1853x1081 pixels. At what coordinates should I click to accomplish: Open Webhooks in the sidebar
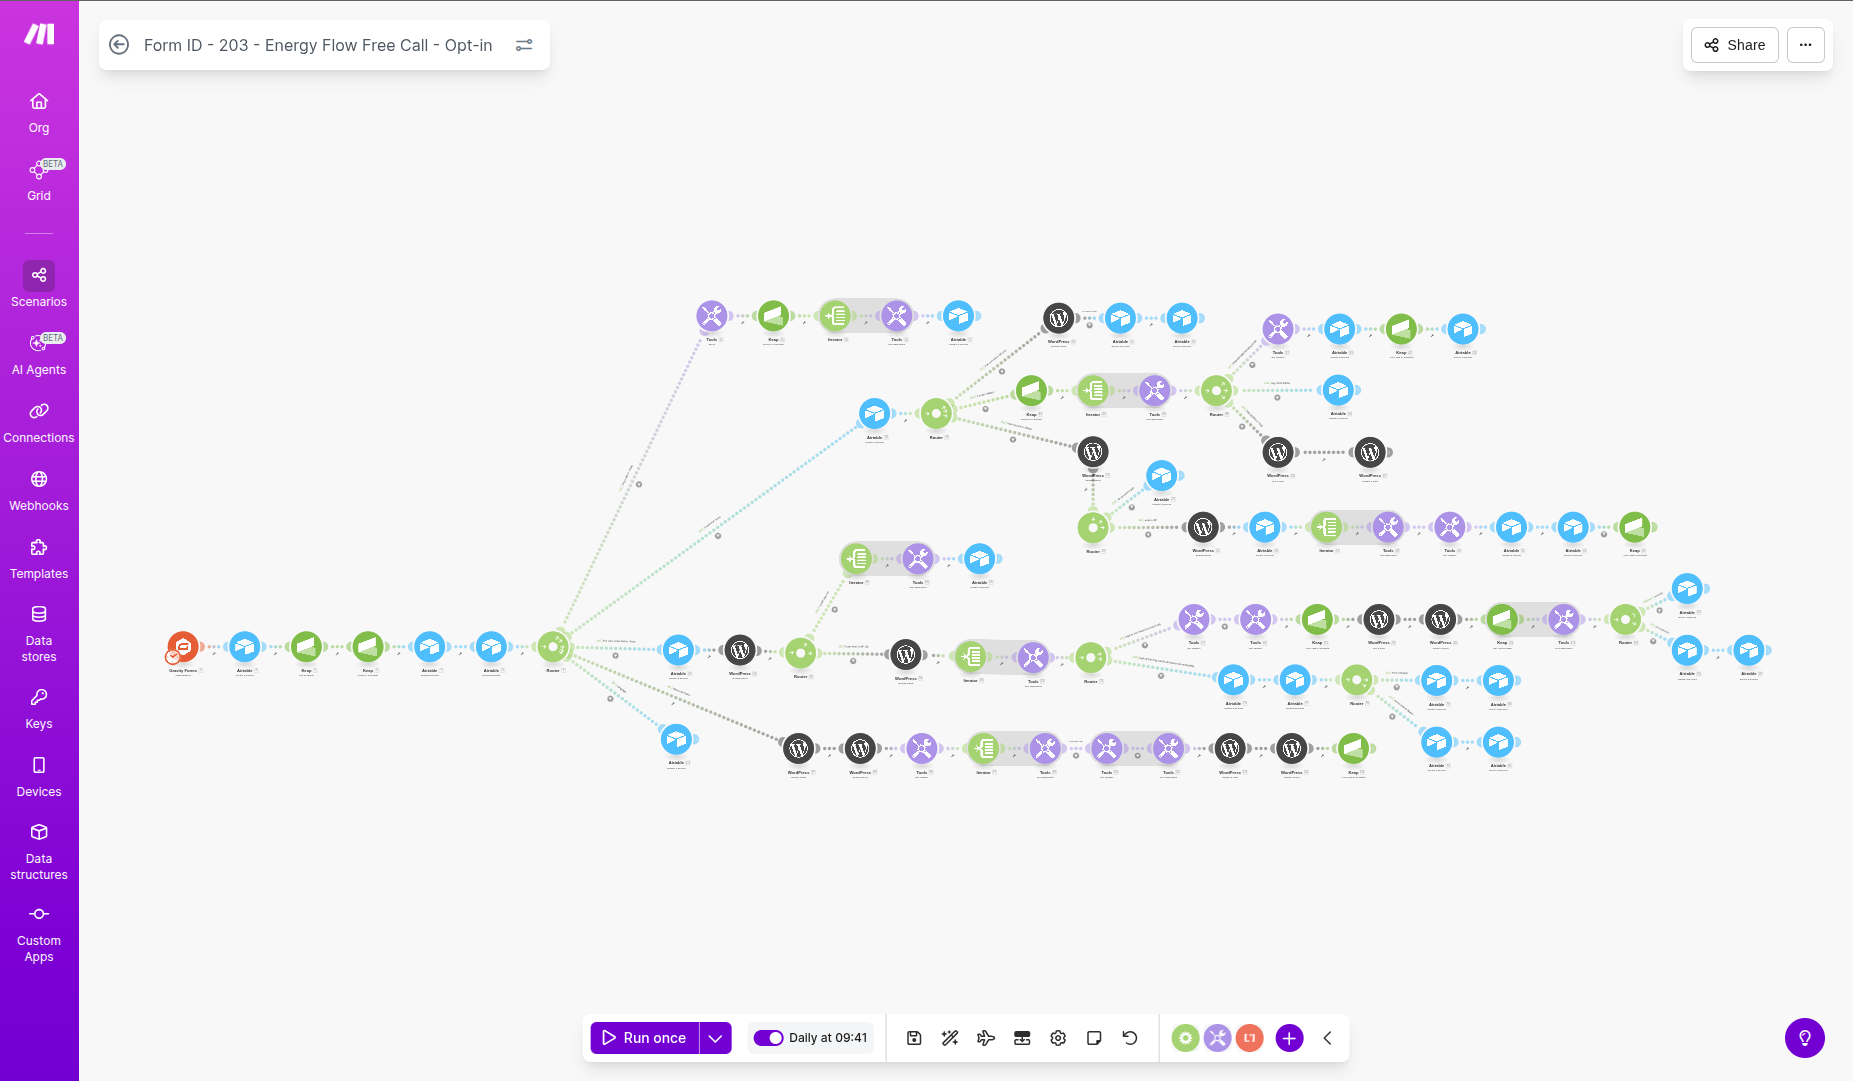point(39,489)
